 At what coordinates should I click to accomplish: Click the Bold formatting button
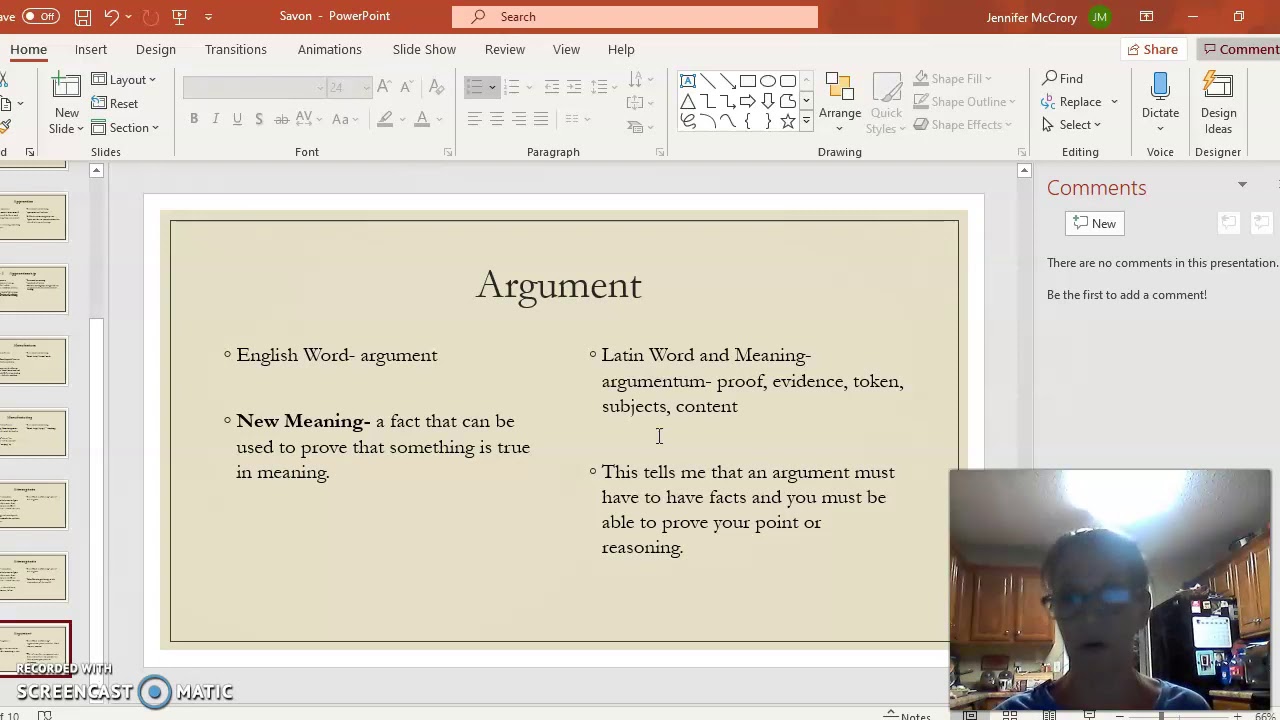tap(194, 119)
